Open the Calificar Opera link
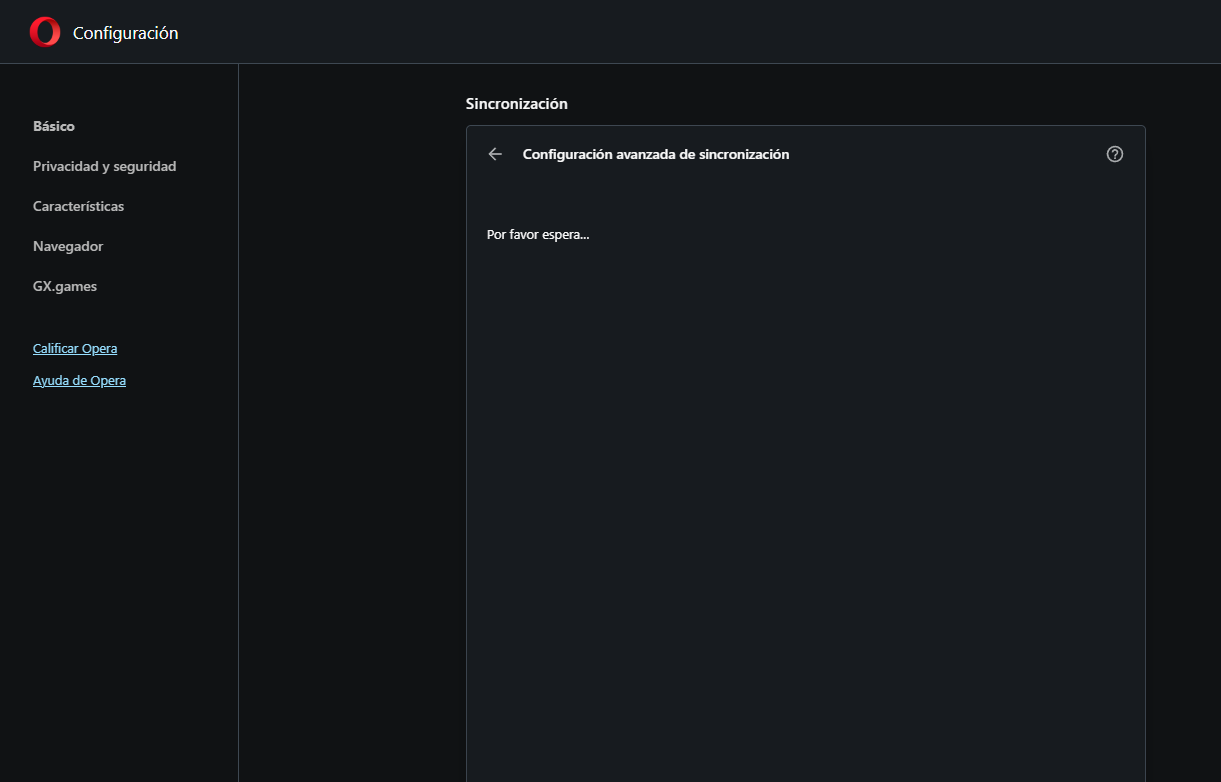Viewport: 1221px width, 782px height. point(75,349)
